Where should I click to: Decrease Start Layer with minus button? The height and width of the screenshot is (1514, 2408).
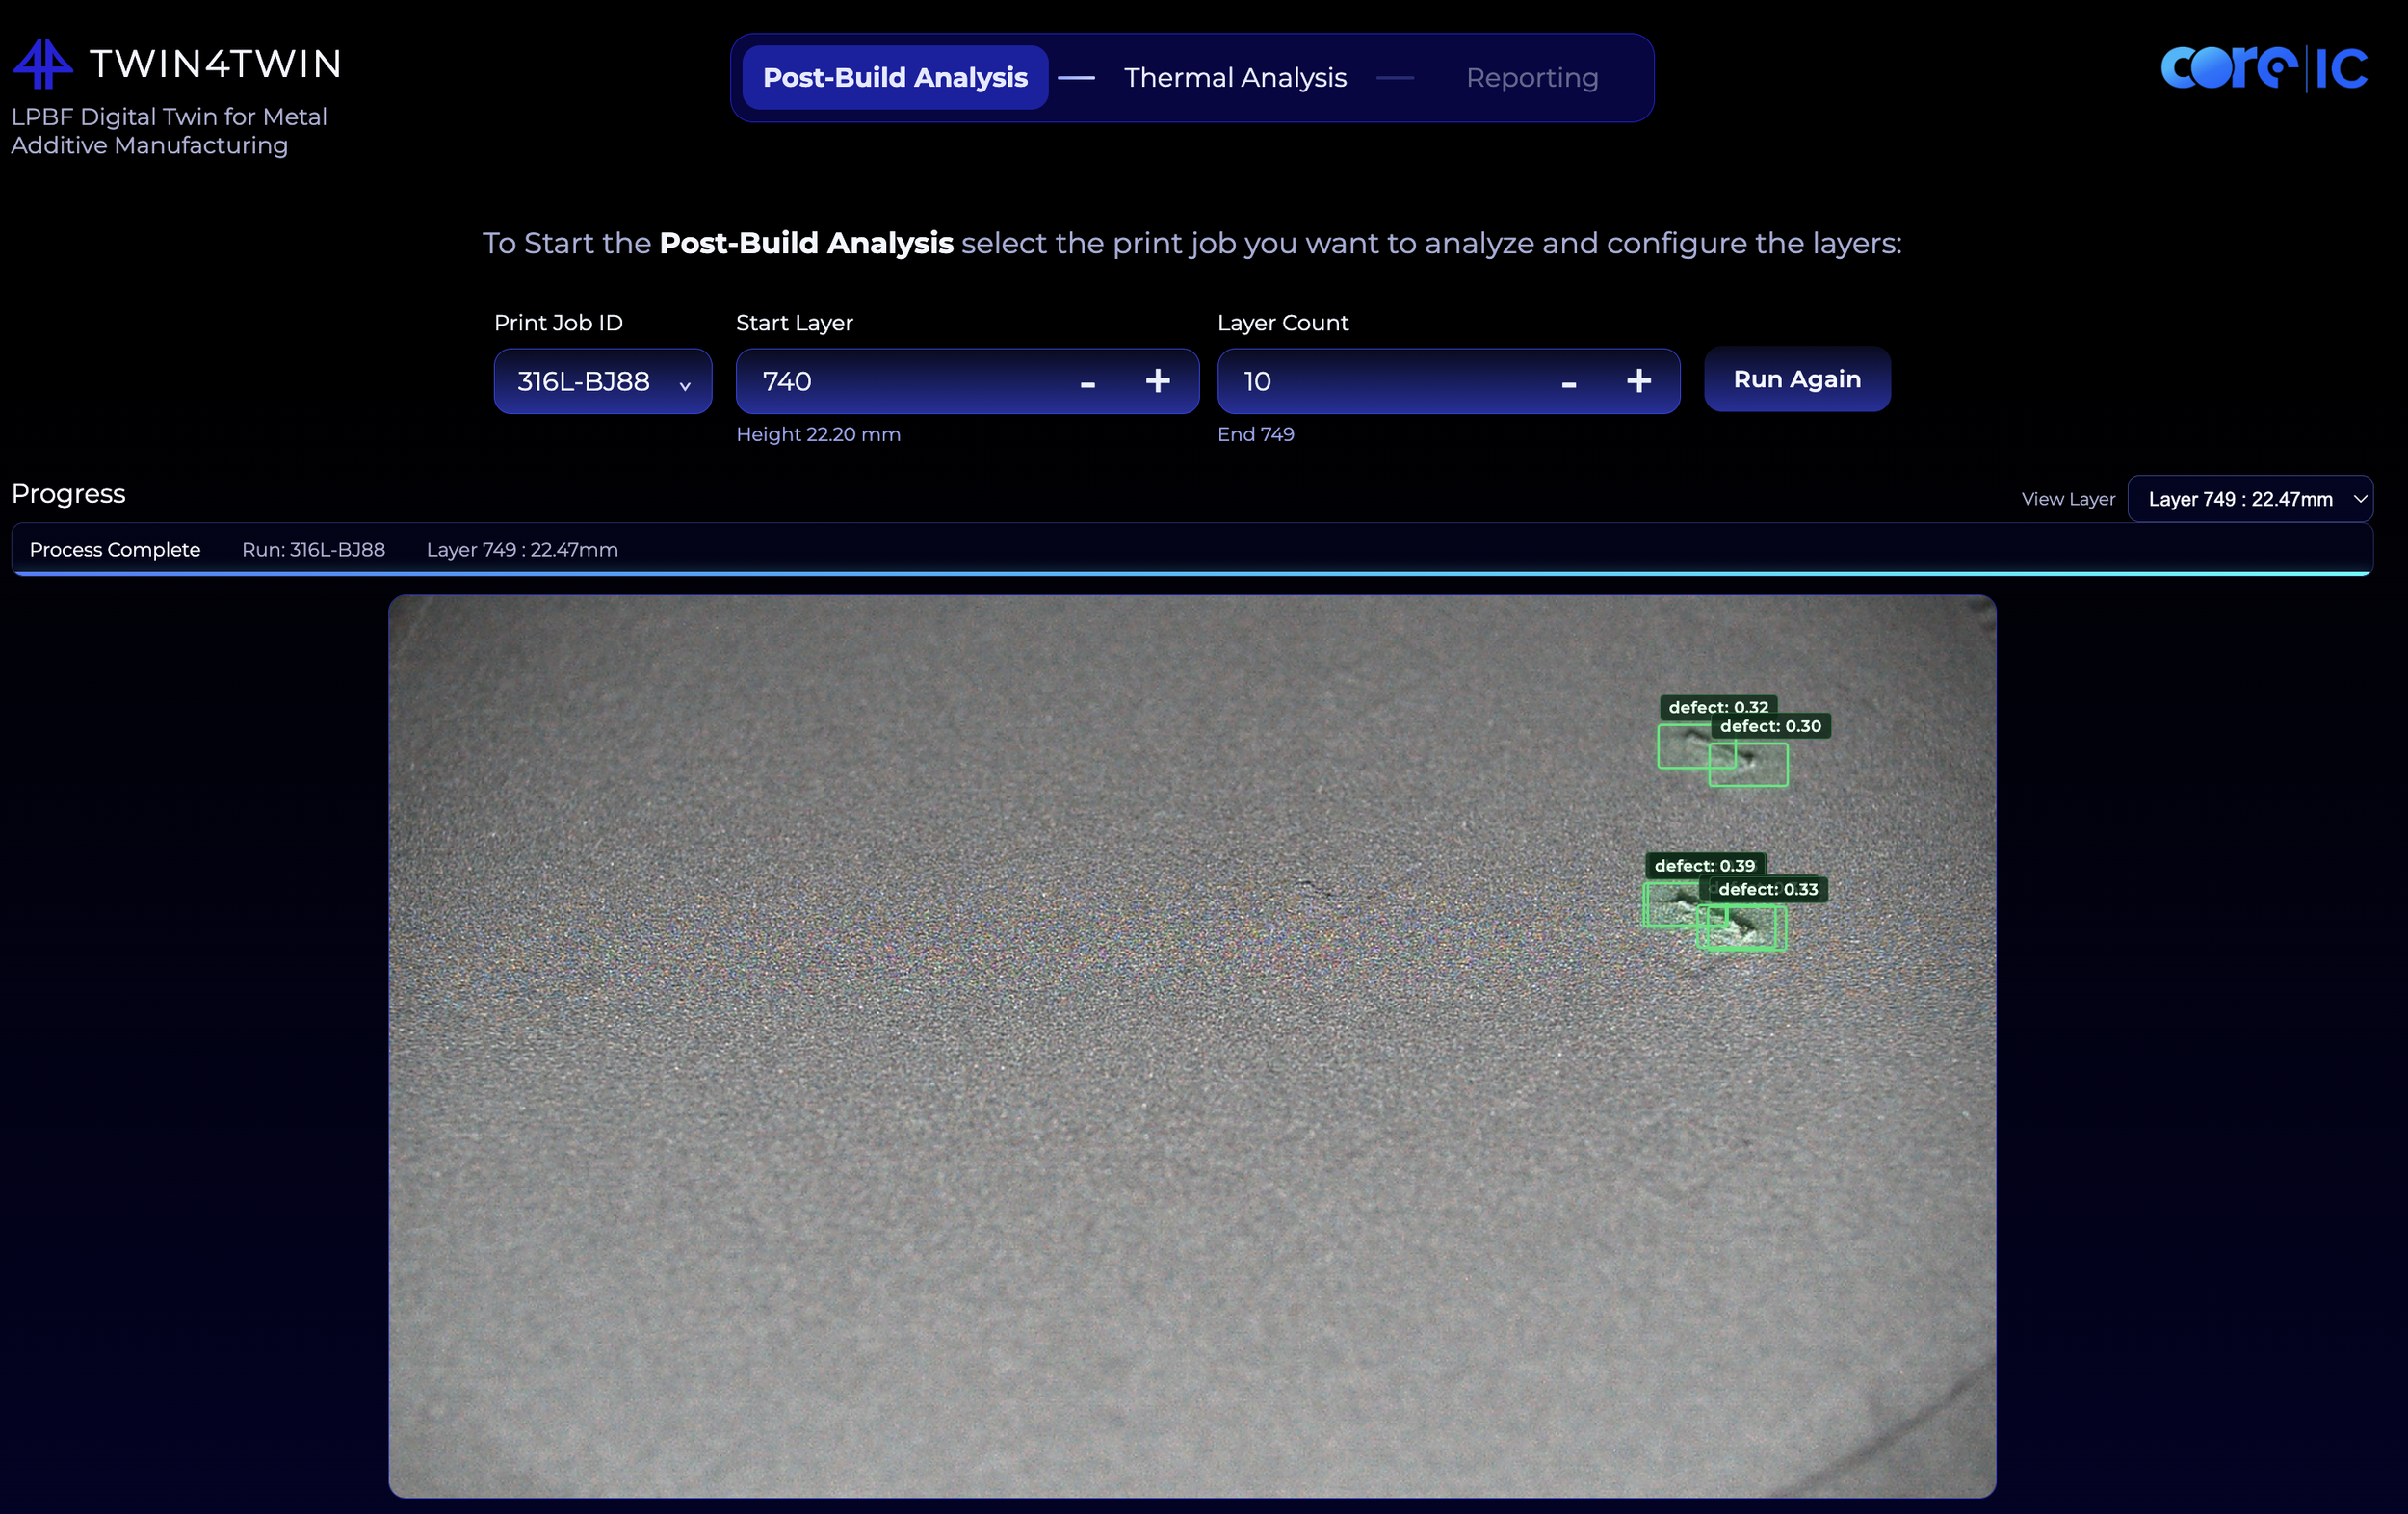tap(1088, 382)
